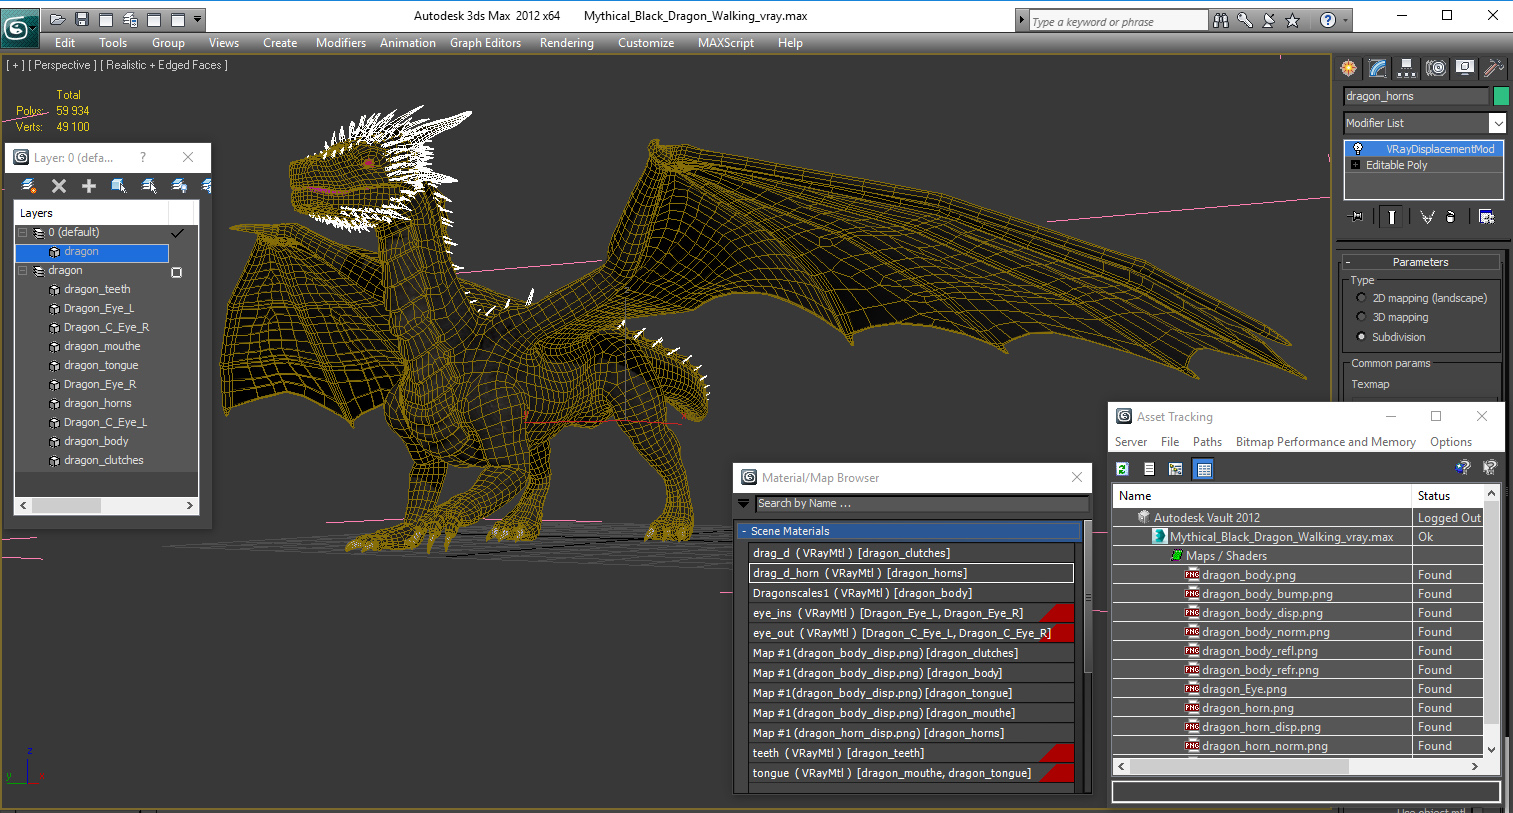
Task: Open the Hierarchy command panel tab
Action: point(1407,68)
